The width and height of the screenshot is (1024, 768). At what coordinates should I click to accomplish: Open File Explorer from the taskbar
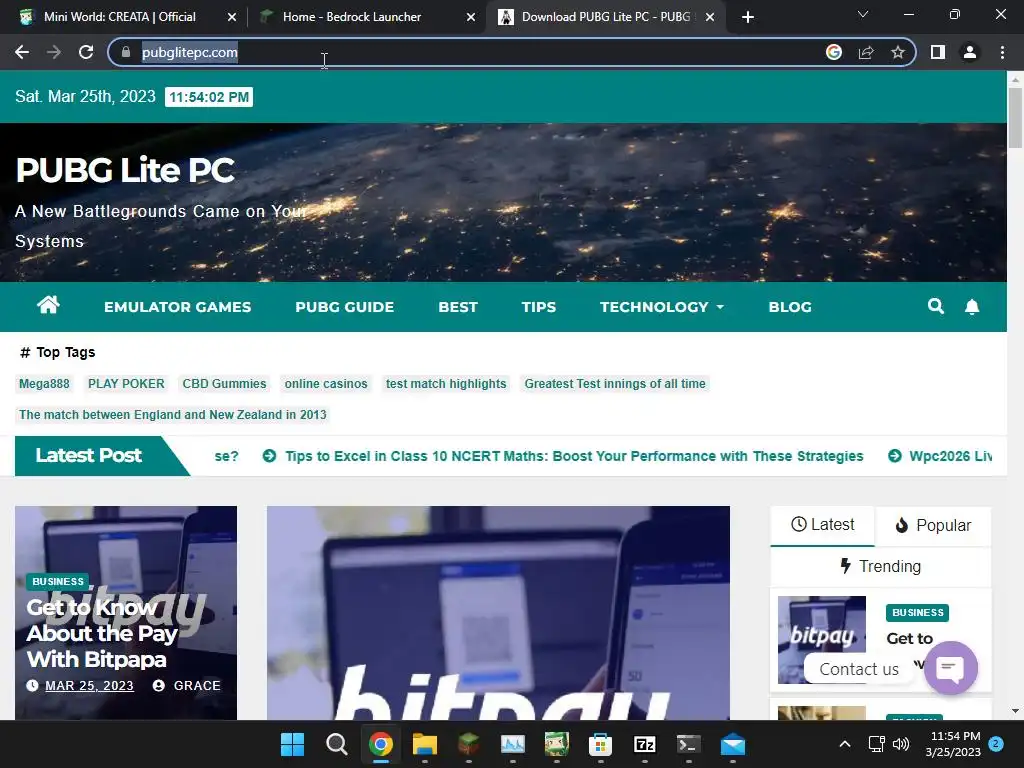pos(424,744)
